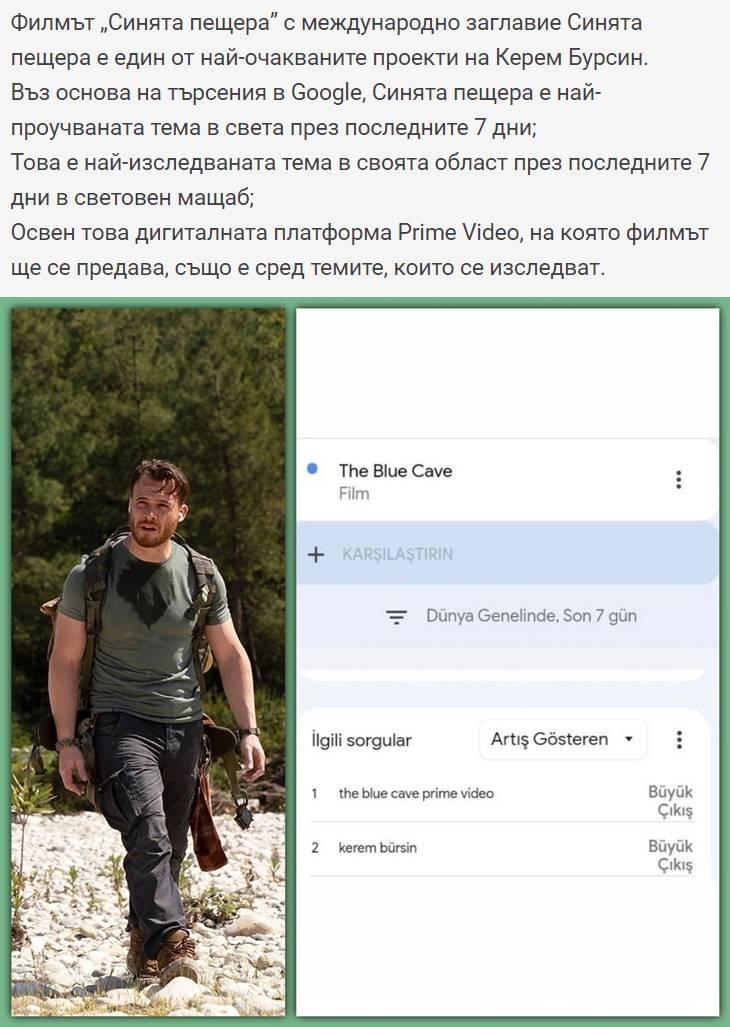This screenshot has height=1027, width=730.
Task: Click Prime Video in the Bulgarian paragraph
Action: coord(458,232)
